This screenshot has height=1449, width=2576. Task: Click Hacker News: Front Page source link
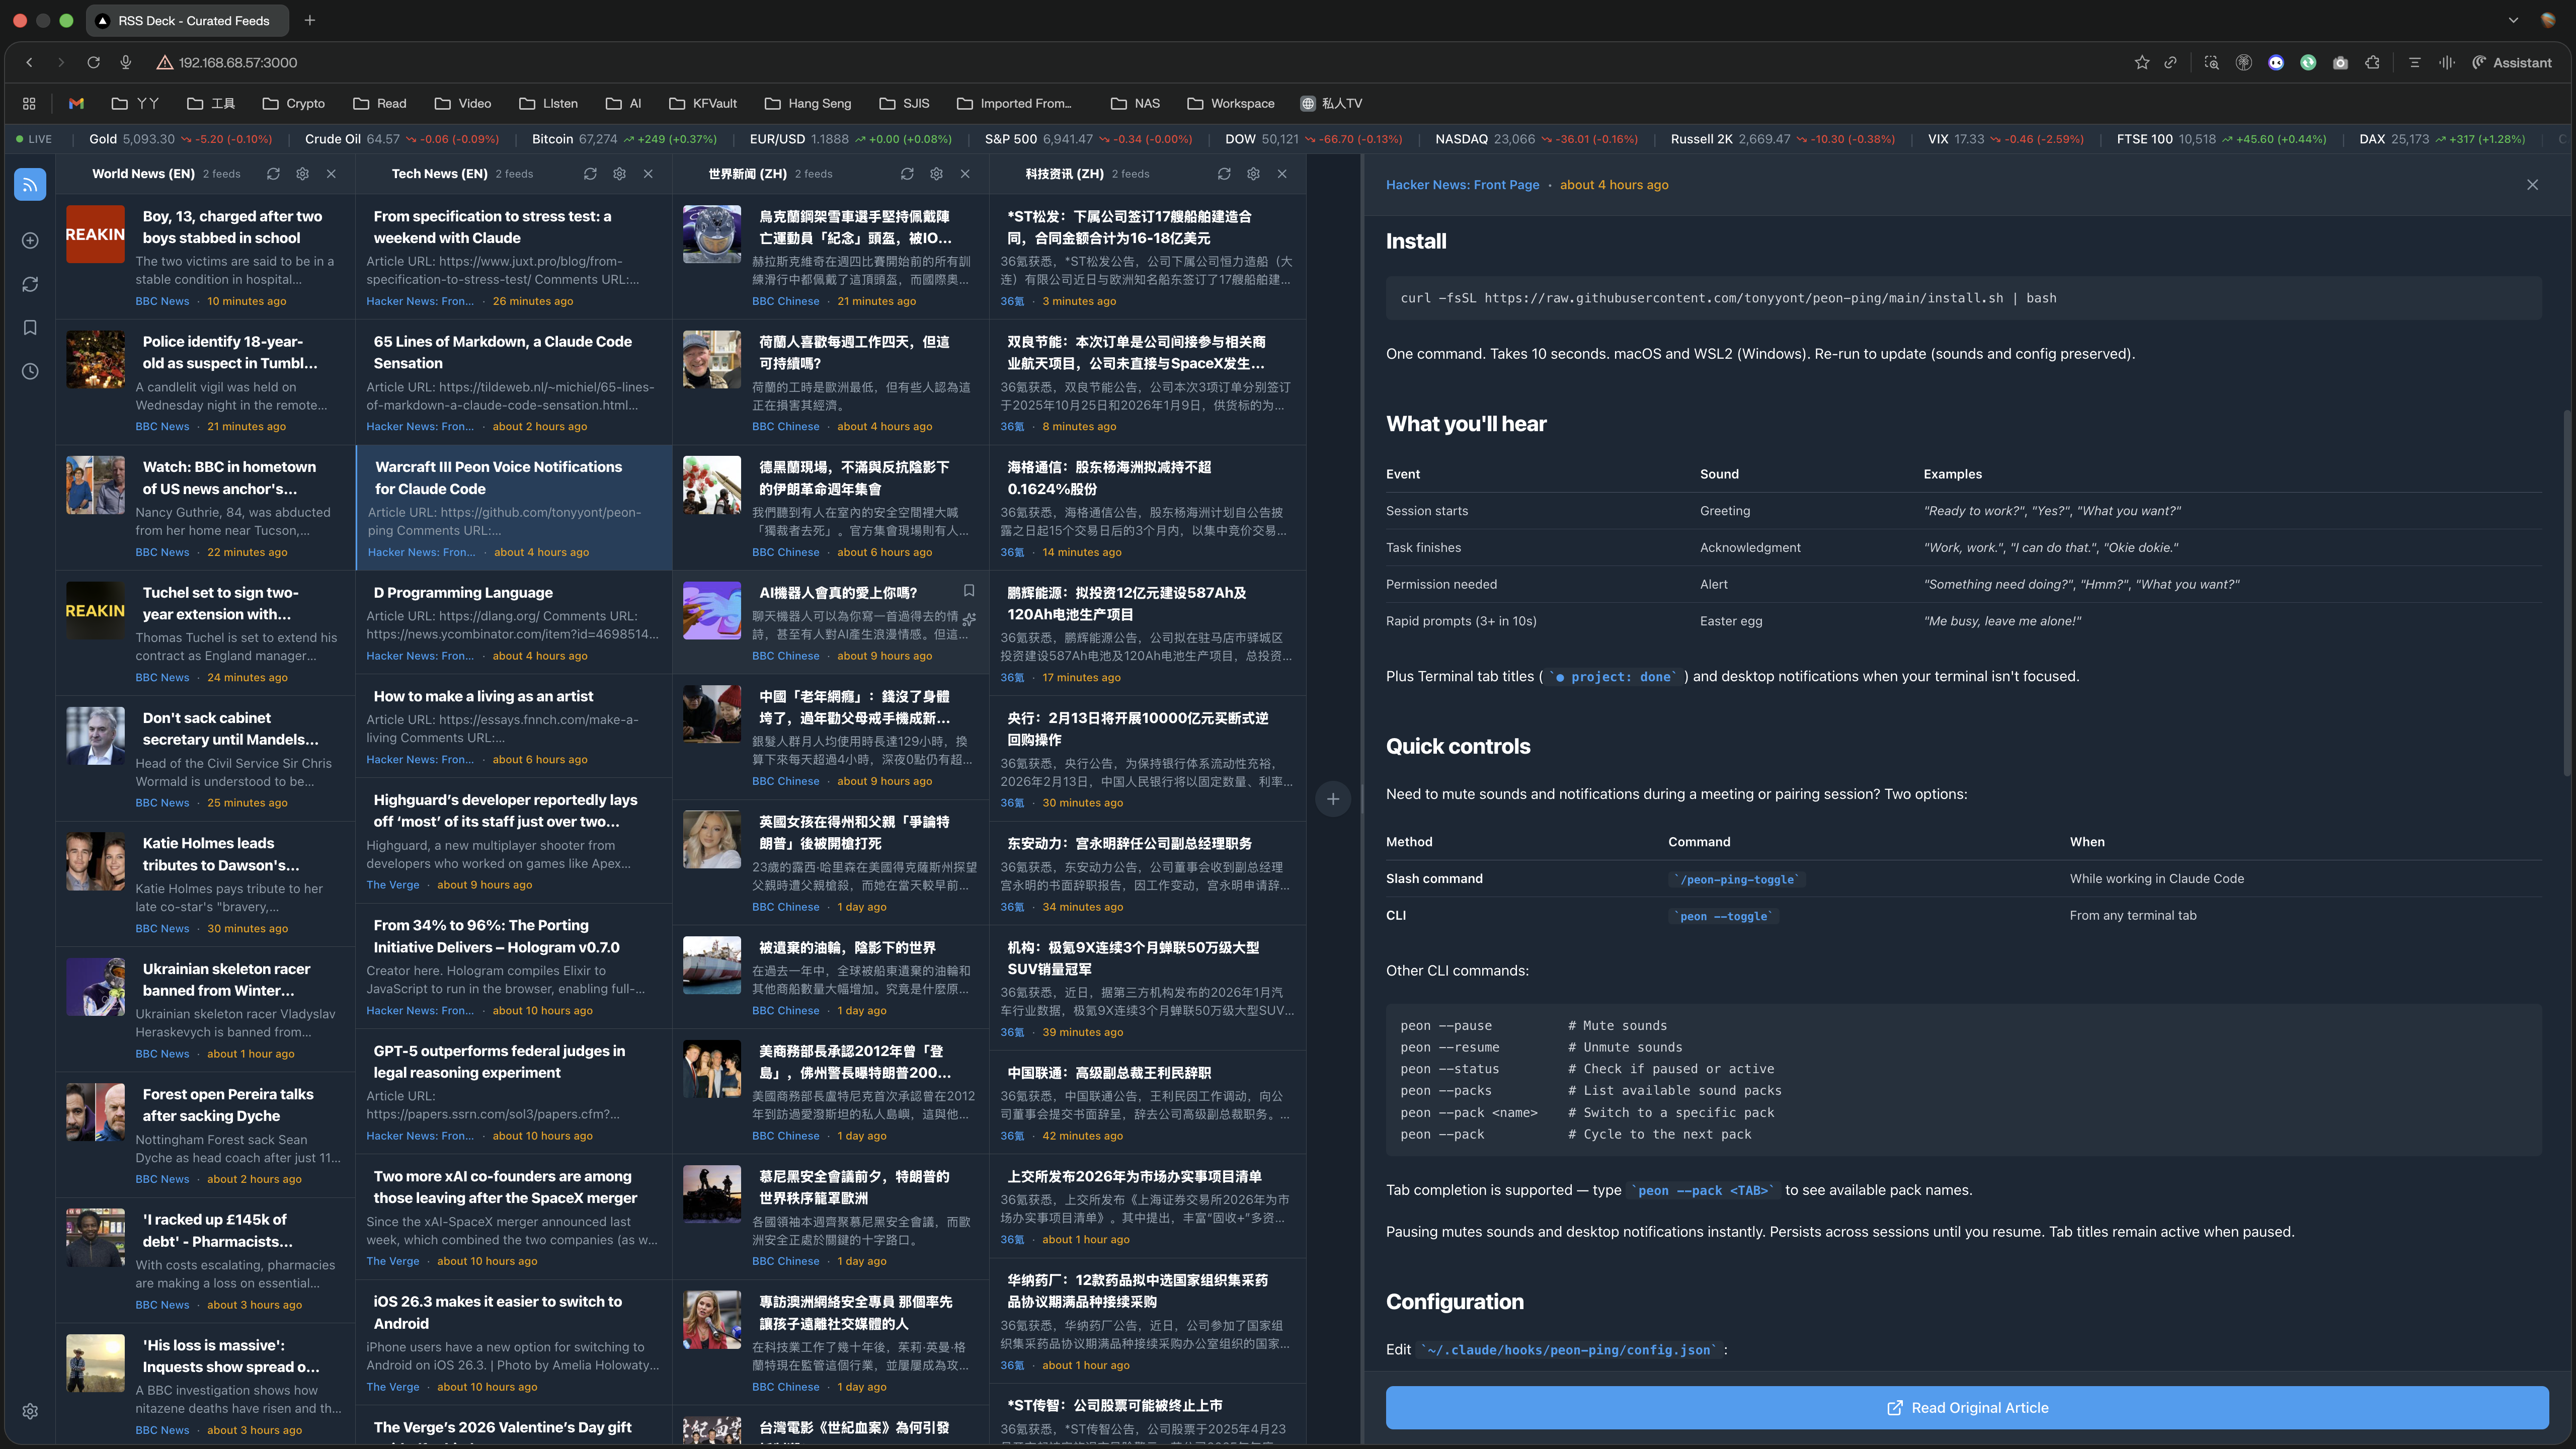(1462, 185)
